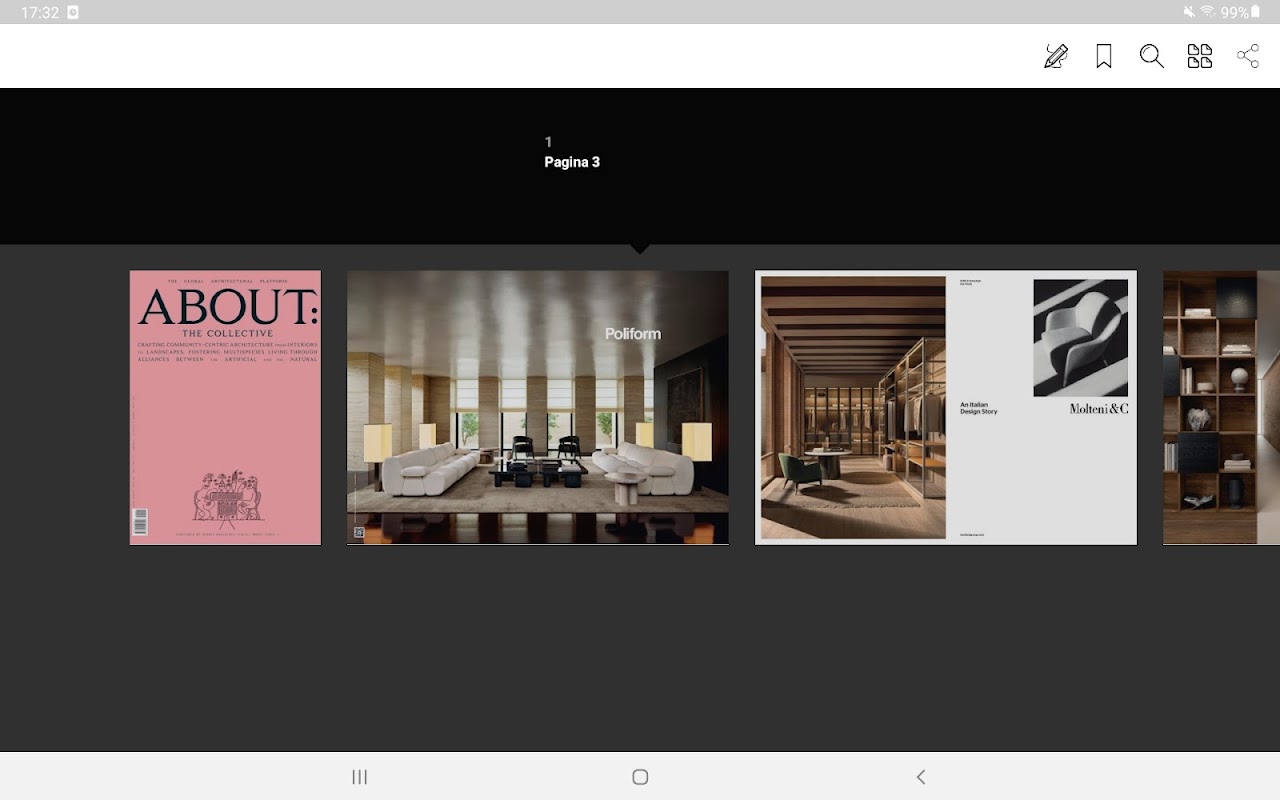Open the pink ABOUT cover page thumbnail
Viewport: 1280px width, 800px height.
[225, 407]
